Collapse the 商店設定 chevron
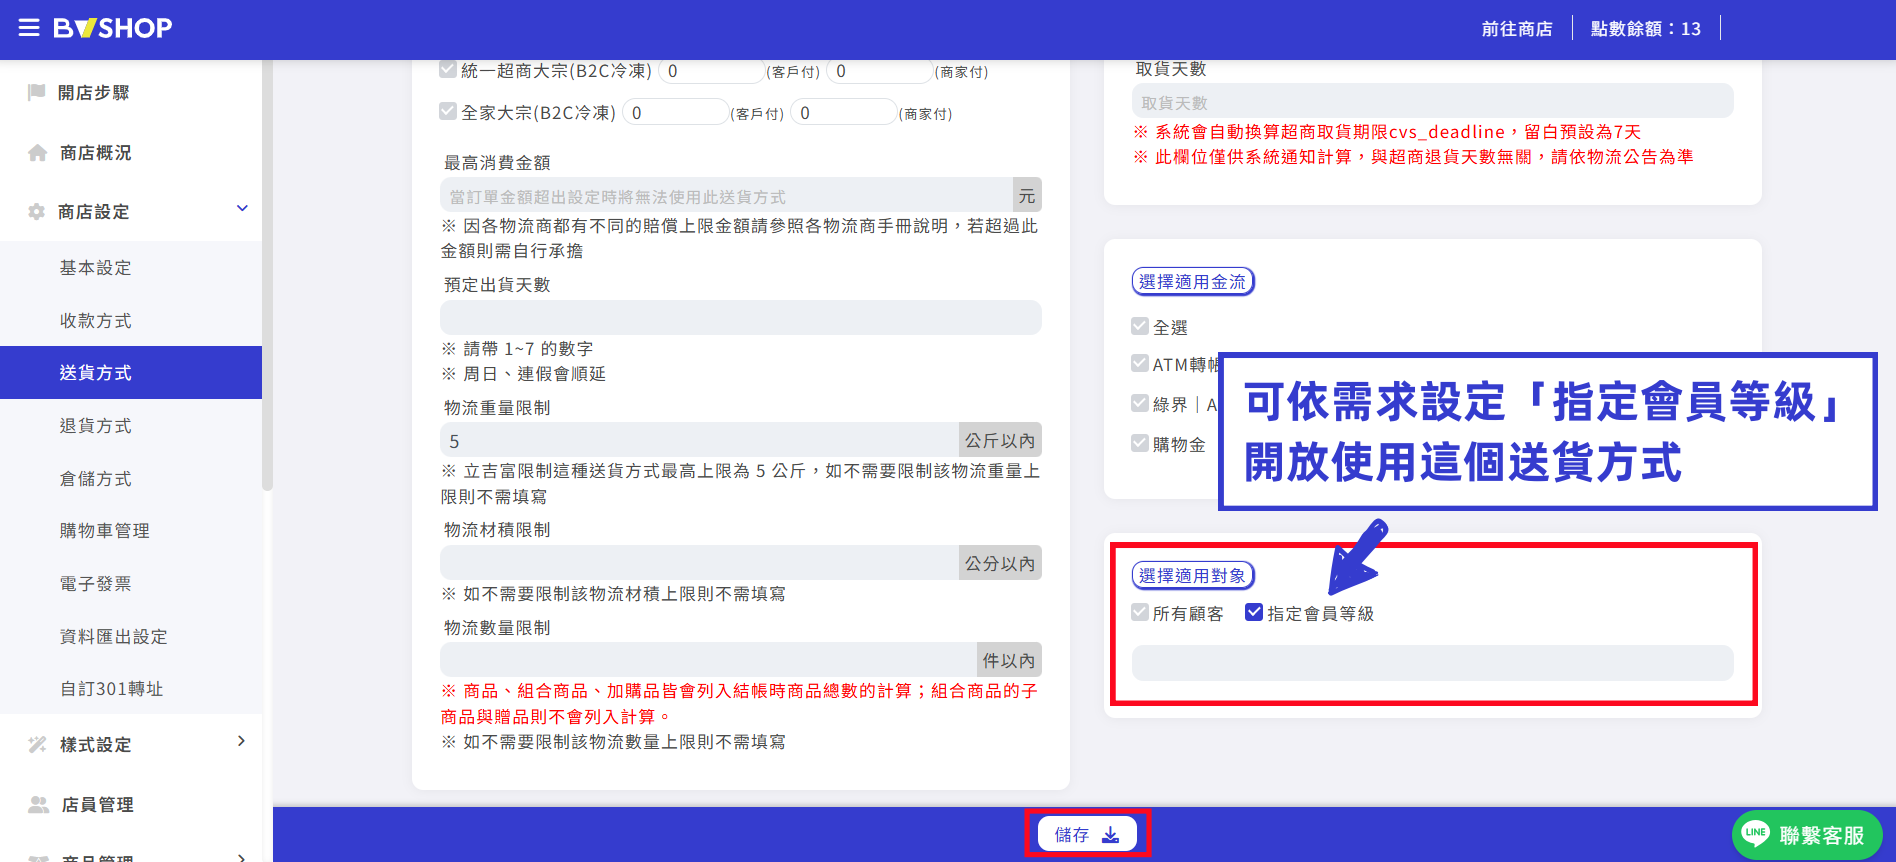The width and height of the screenshot is (1896, 862). click(x=242, y=208)
